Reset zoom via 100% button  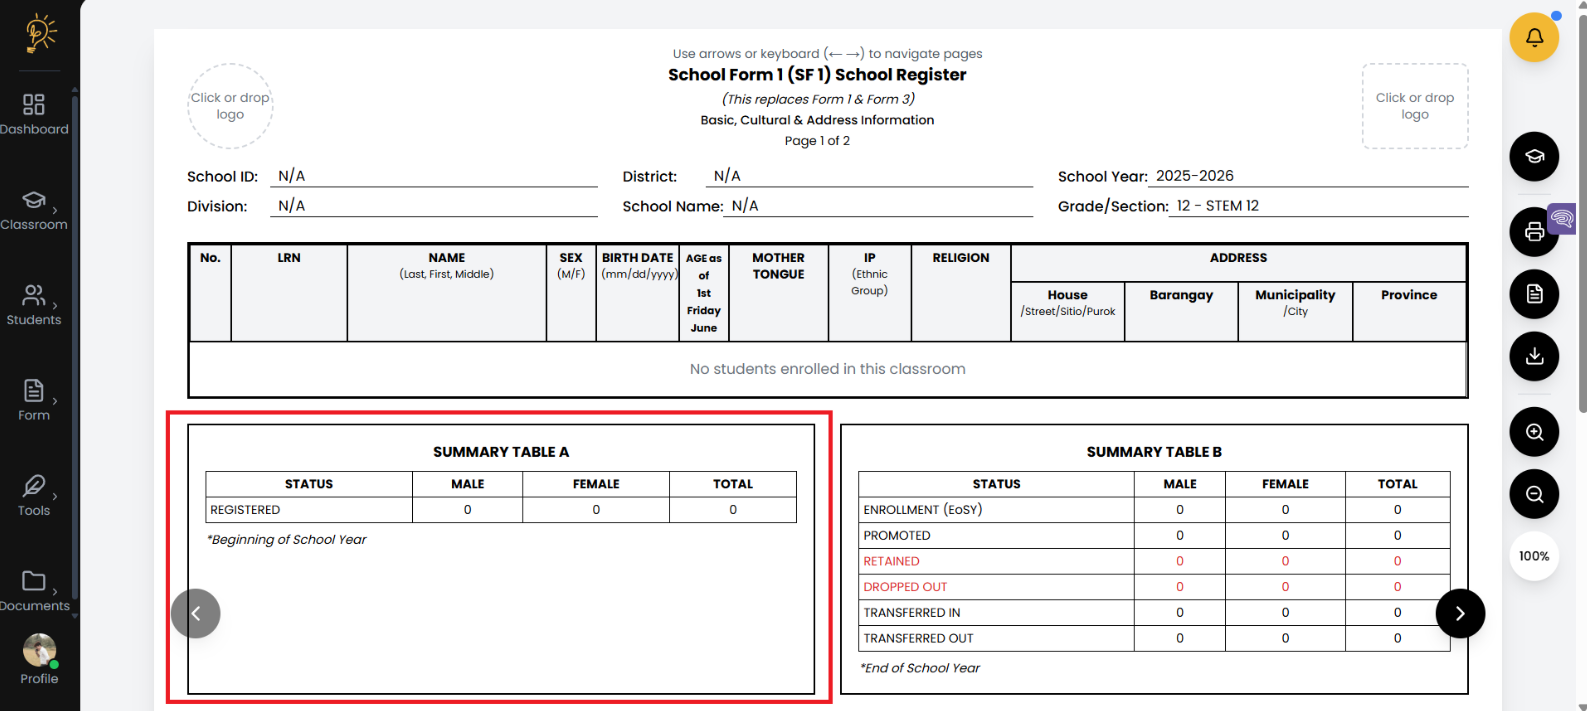click(1533, 556)
